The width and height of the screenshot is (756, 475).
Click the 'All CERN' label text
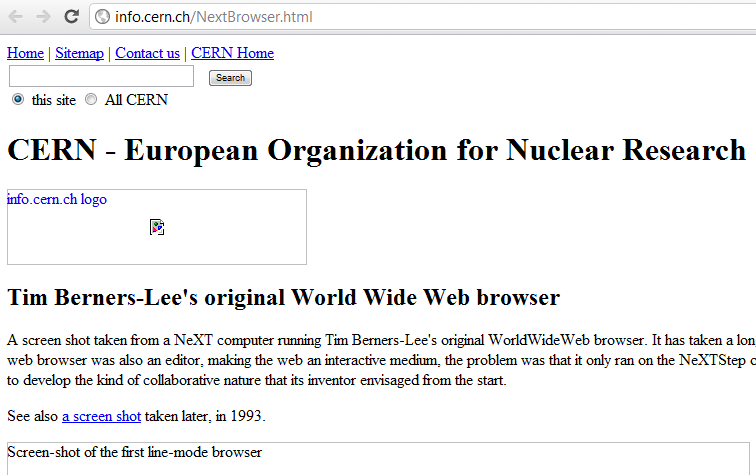tap(136, 100)
